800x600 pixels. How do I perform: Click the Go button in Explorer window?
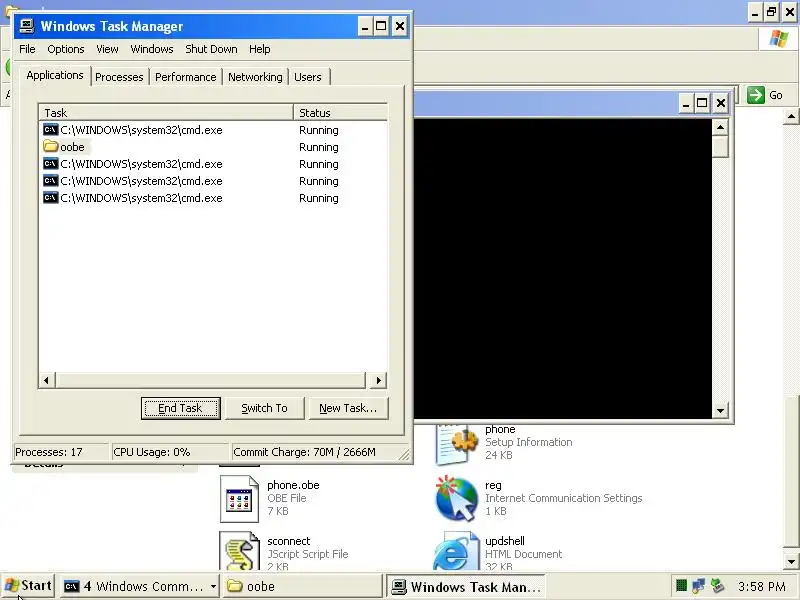[765, 95]
